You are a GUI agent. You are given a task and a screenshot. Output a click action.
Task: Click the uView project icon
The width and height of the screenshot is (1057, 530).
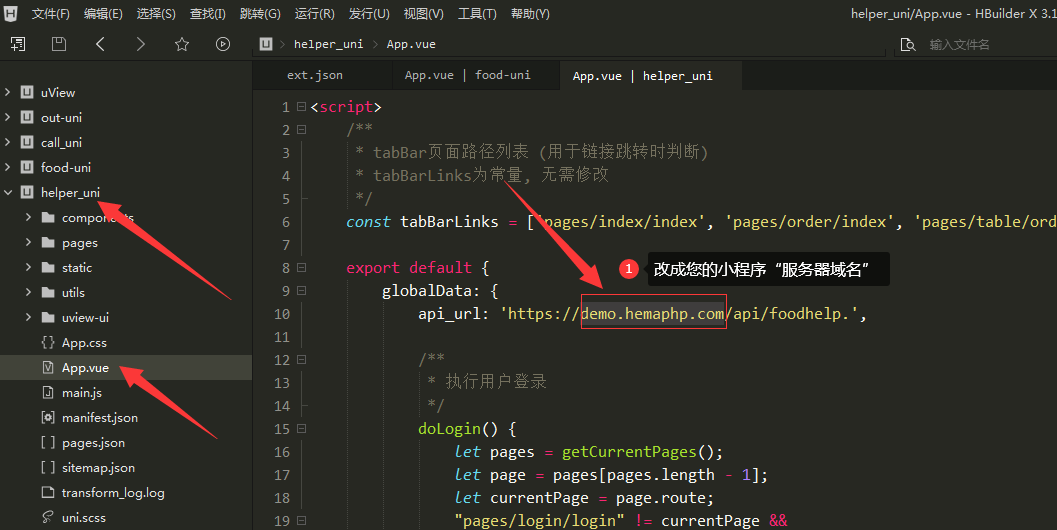click(27, 92)
